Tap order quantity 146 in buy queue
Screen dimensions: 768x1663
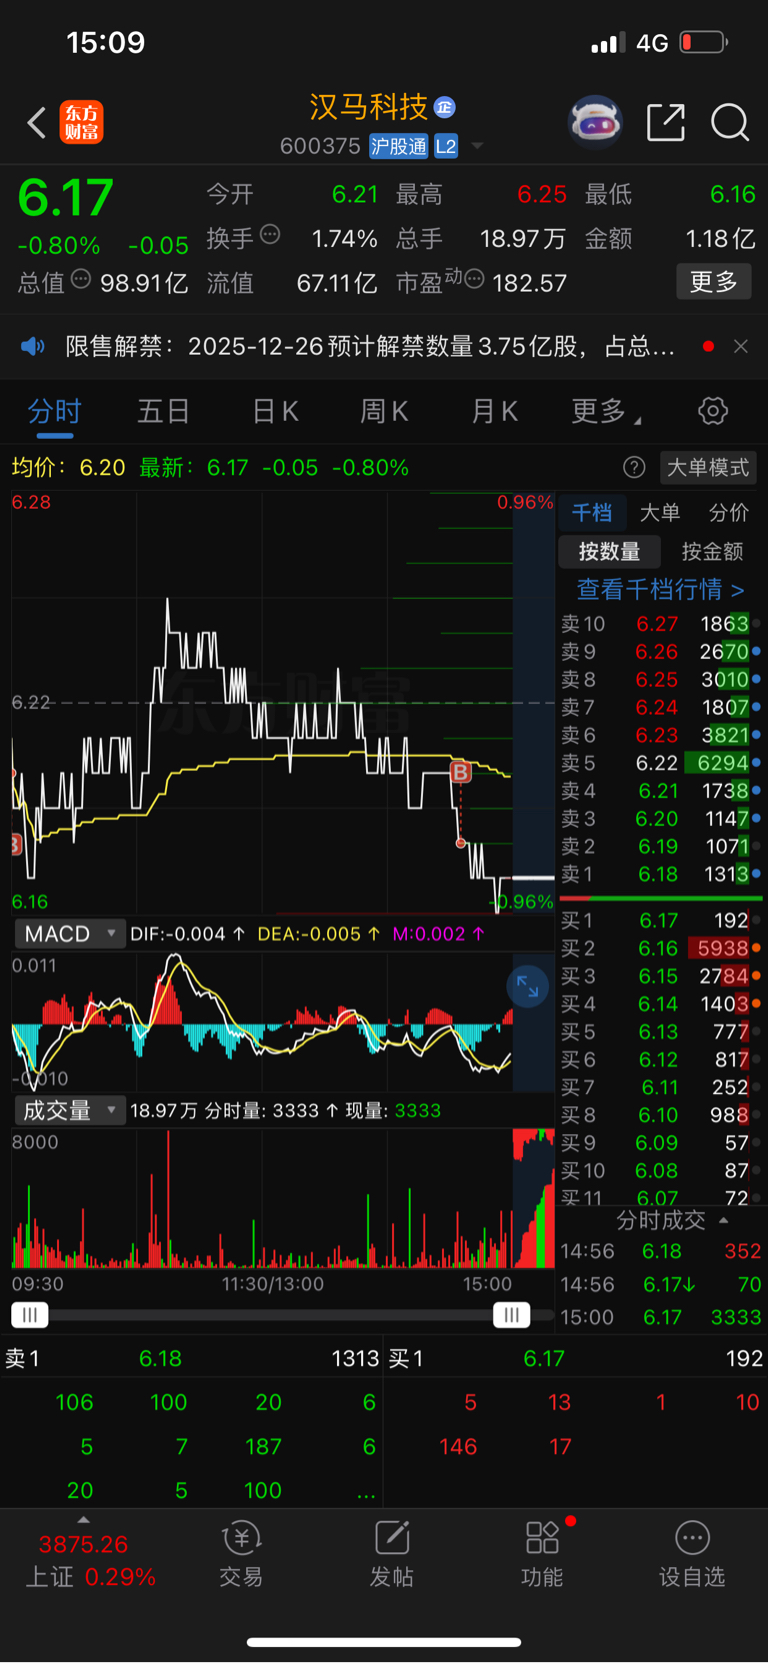(x=458, y=1446)
